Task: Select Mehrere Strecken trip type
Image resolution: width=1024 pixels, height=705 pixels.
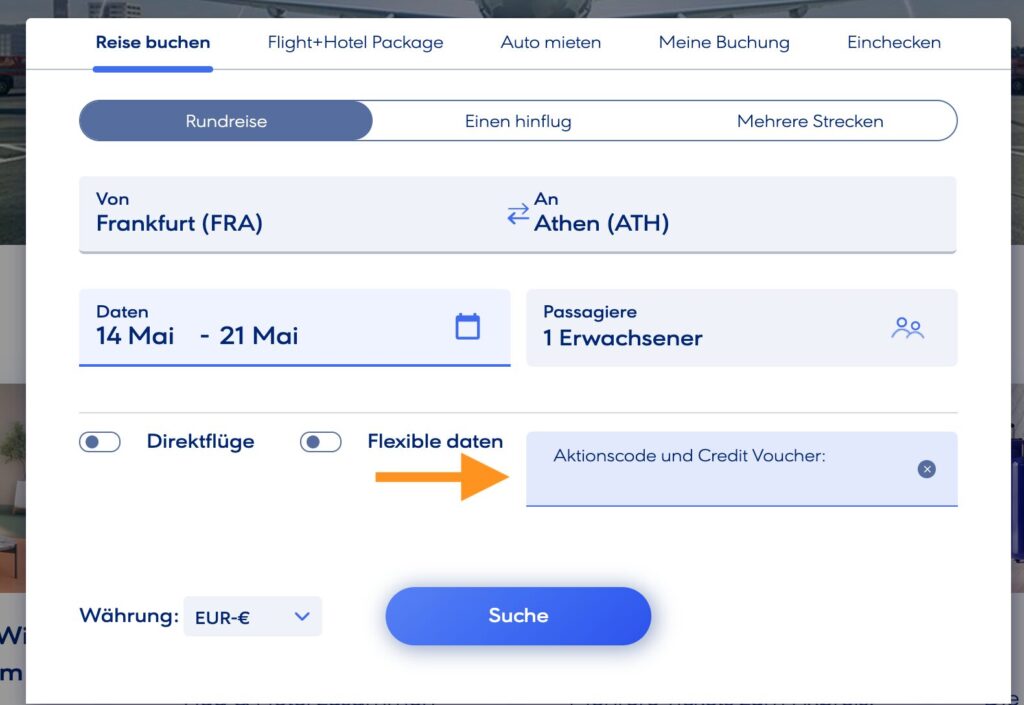Action: point(810,121)
